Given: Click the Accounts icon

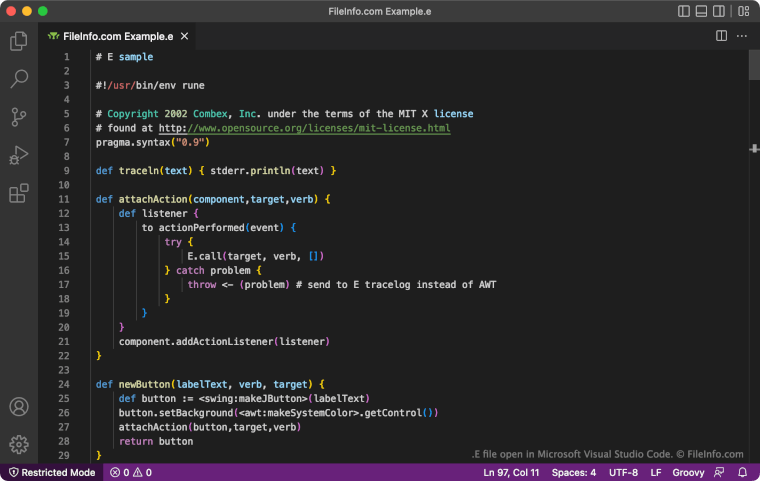Looking at the screenshot, I should point(18,407).
